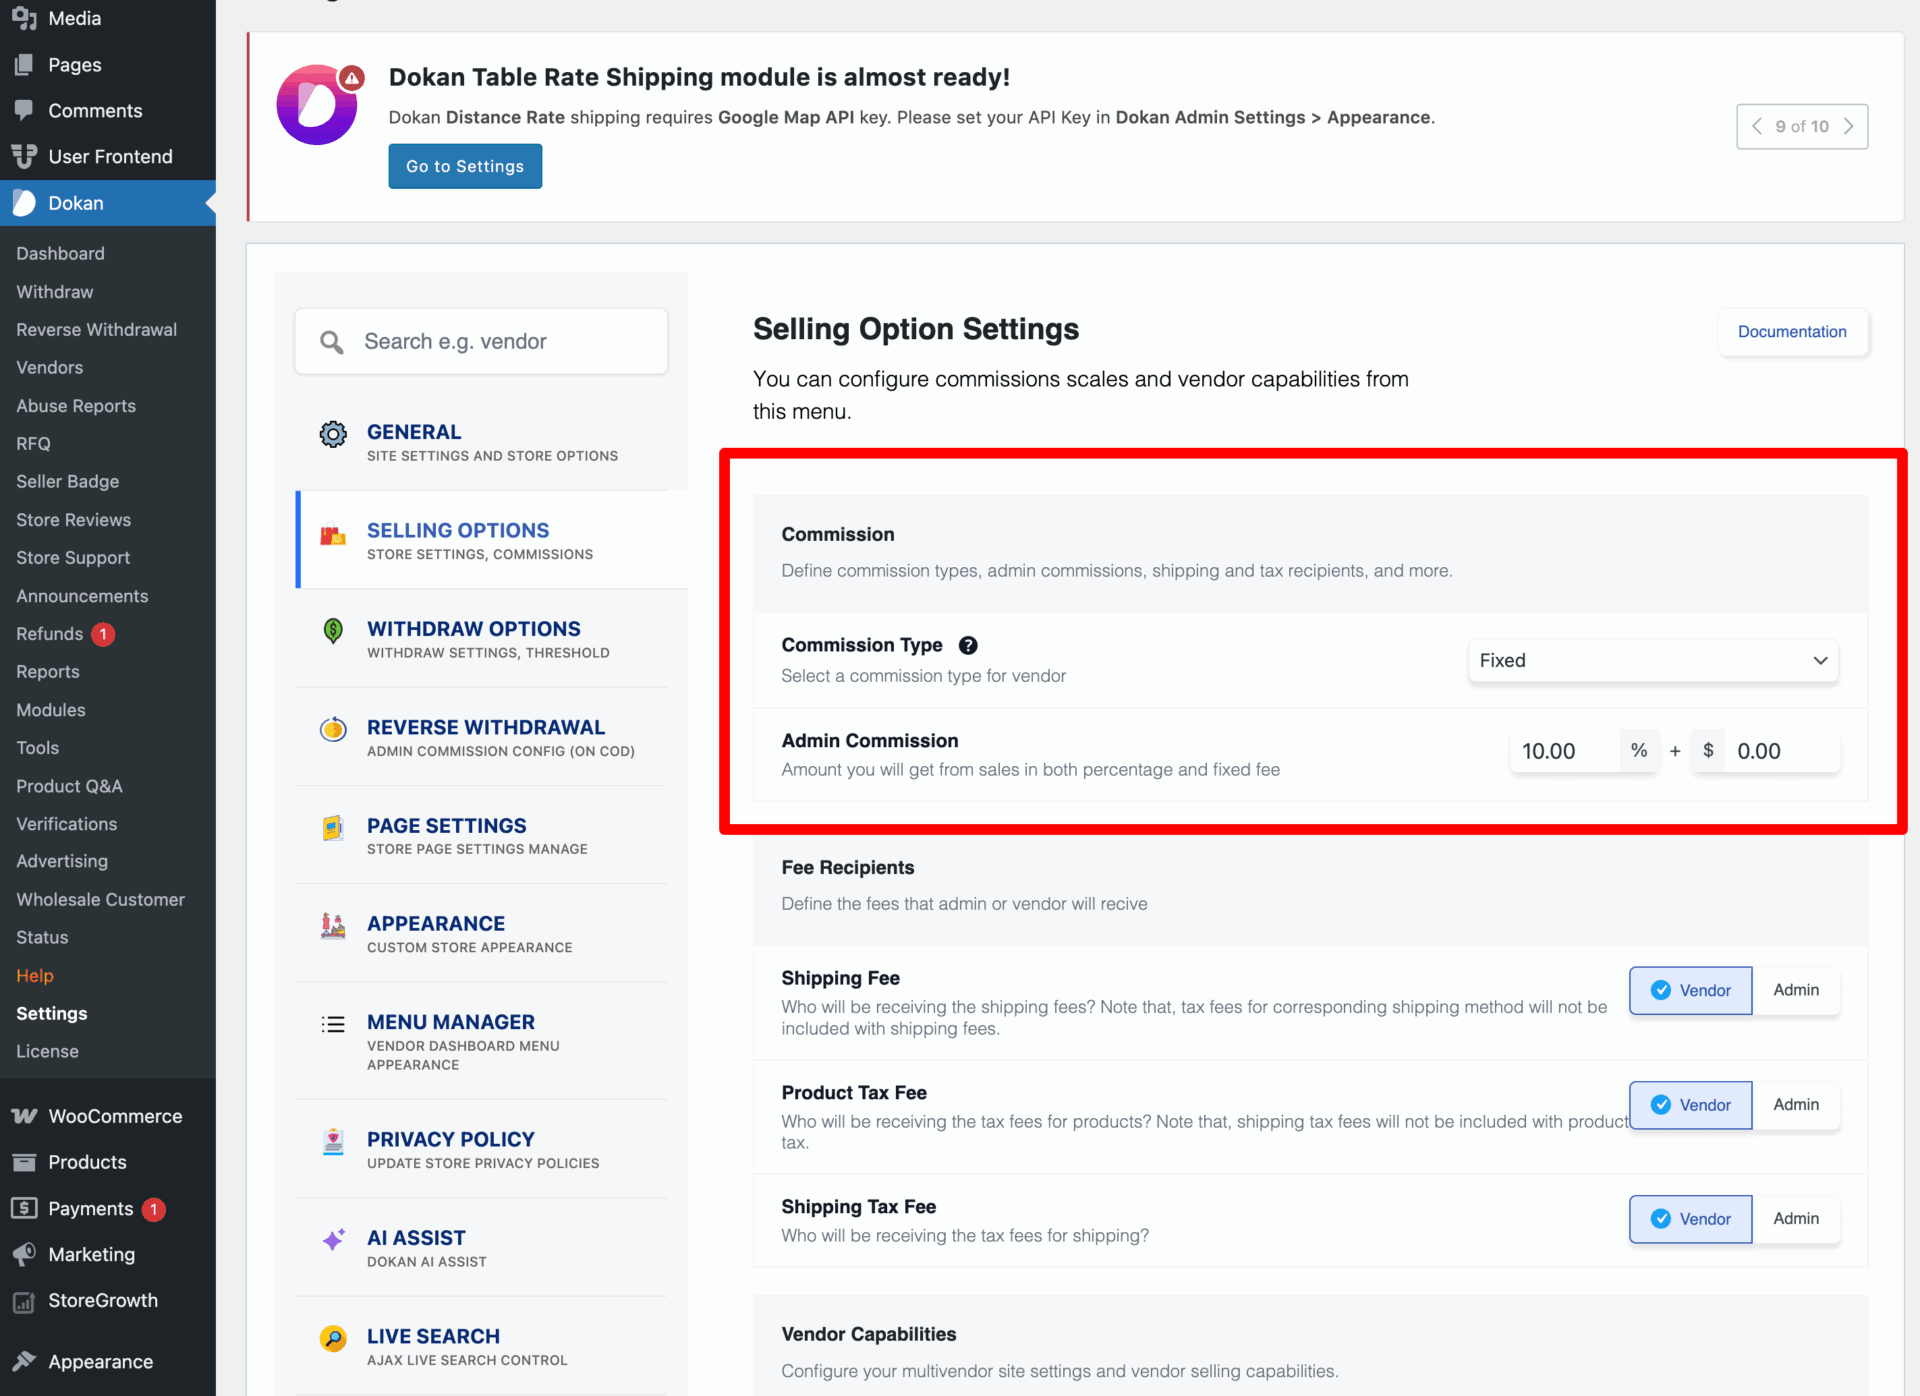1920x1396 pixels.
Task: Click the Media sidebar icon
Action: [x=24, y=18]
